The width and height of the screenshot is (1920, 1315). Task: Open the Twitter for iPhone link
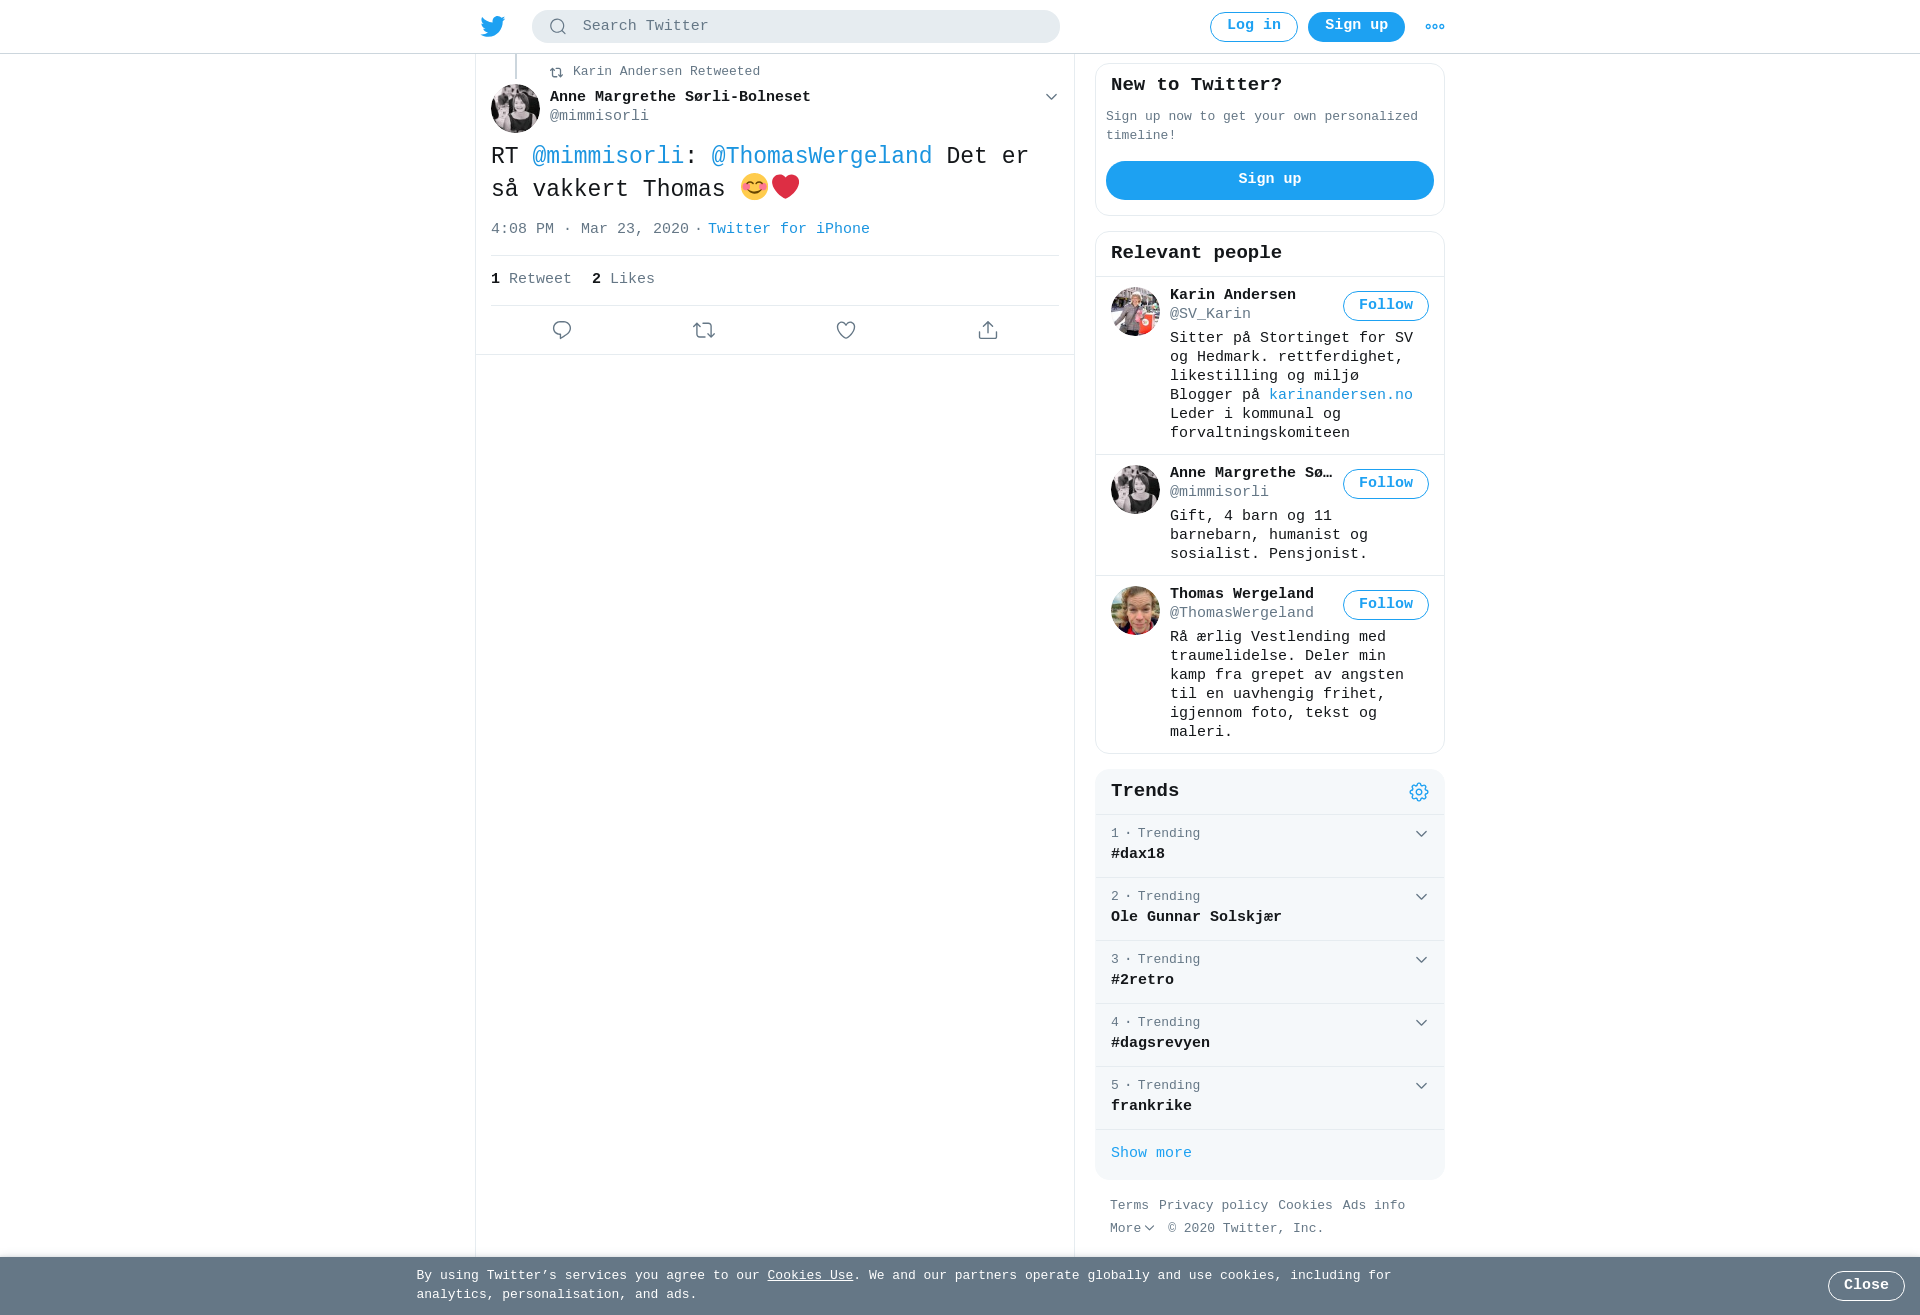[x=789, y=229]
